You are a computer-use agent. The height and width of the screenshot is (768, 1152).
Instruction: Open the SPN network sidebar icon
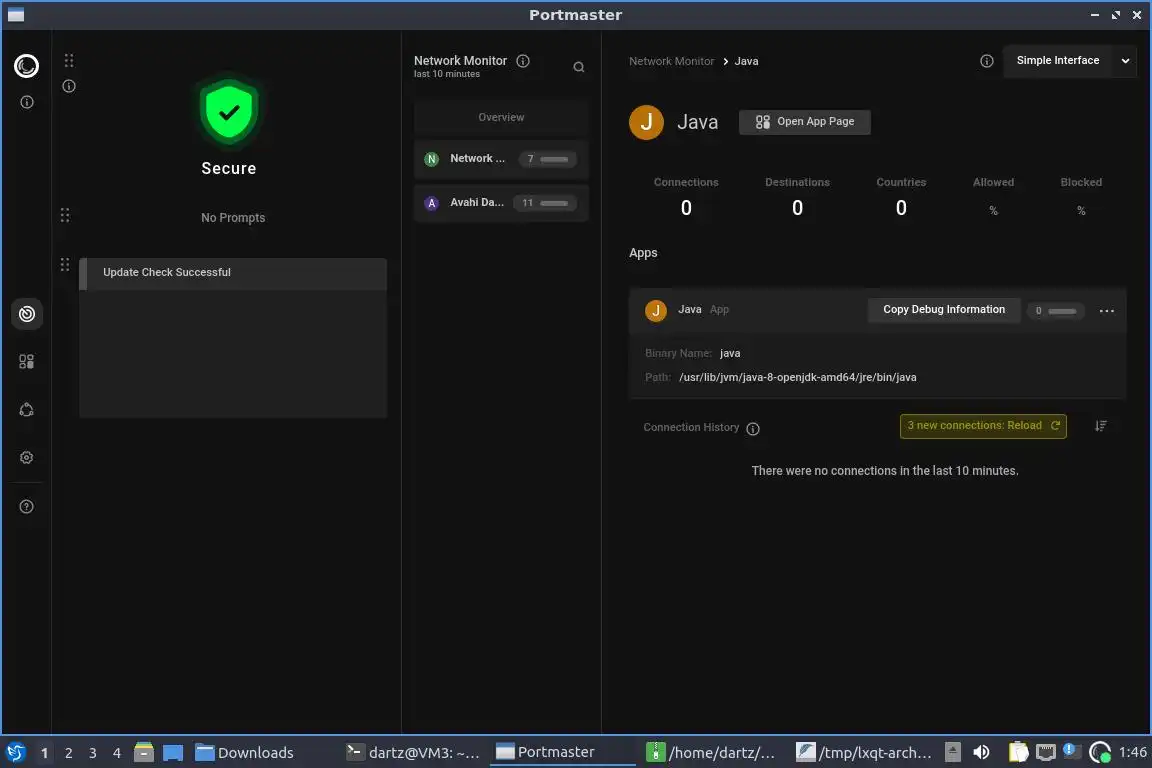pyautogui.click(x=26, y=410)
